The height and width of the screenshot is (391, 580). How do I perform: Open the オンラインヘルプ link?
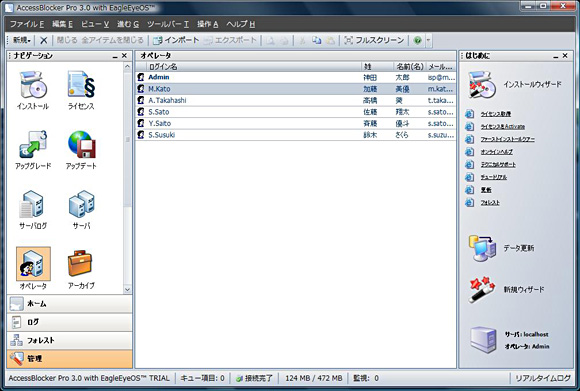(x=496, y=152)
